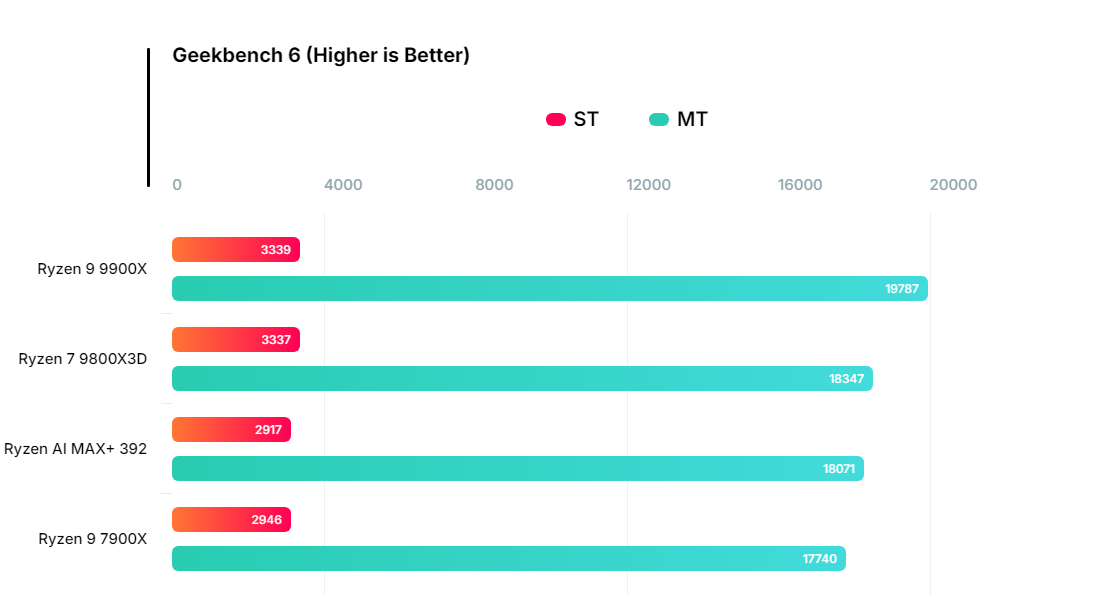Toggle the ST series in the legend
This screenshot has height=608, width=1107.
(x=586, y=120)
